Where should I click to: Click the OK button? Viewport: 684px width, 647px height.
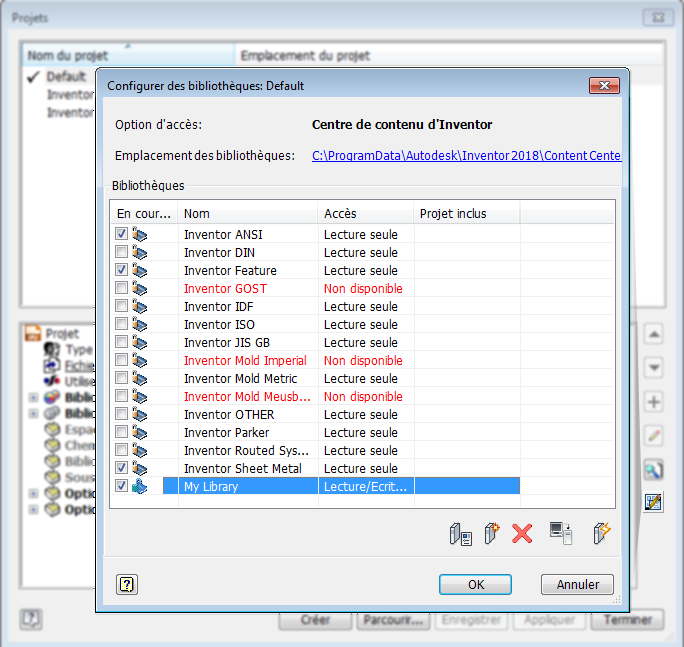[x=475, y=584]
